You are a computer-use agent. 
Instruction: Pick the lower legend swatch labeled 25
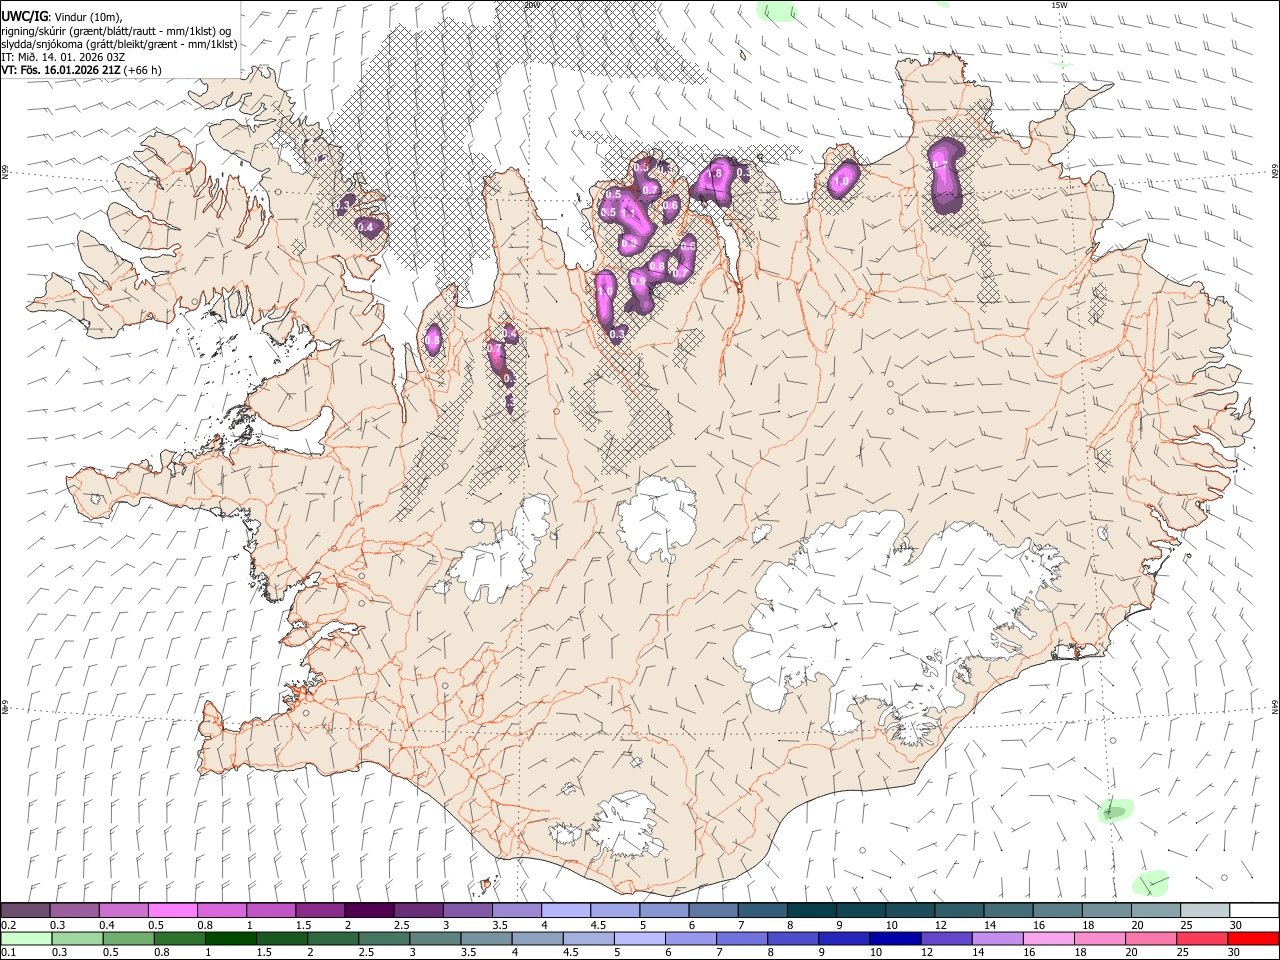click(1203, 939)
